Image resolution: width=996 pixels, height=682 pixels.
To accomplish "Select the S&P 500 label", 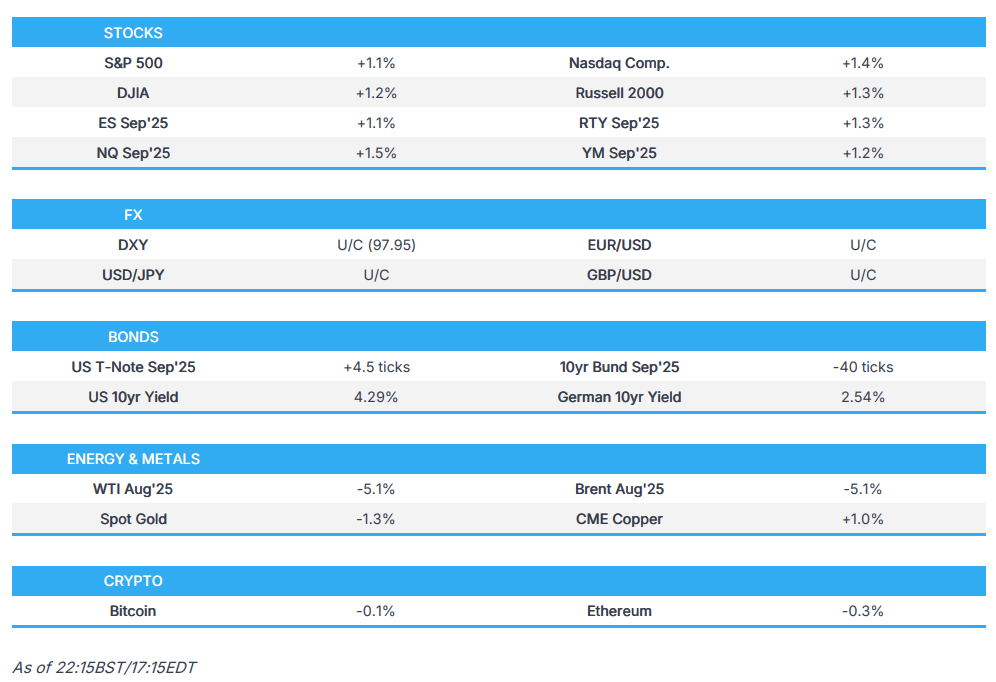I will click(x=133, y=63).
